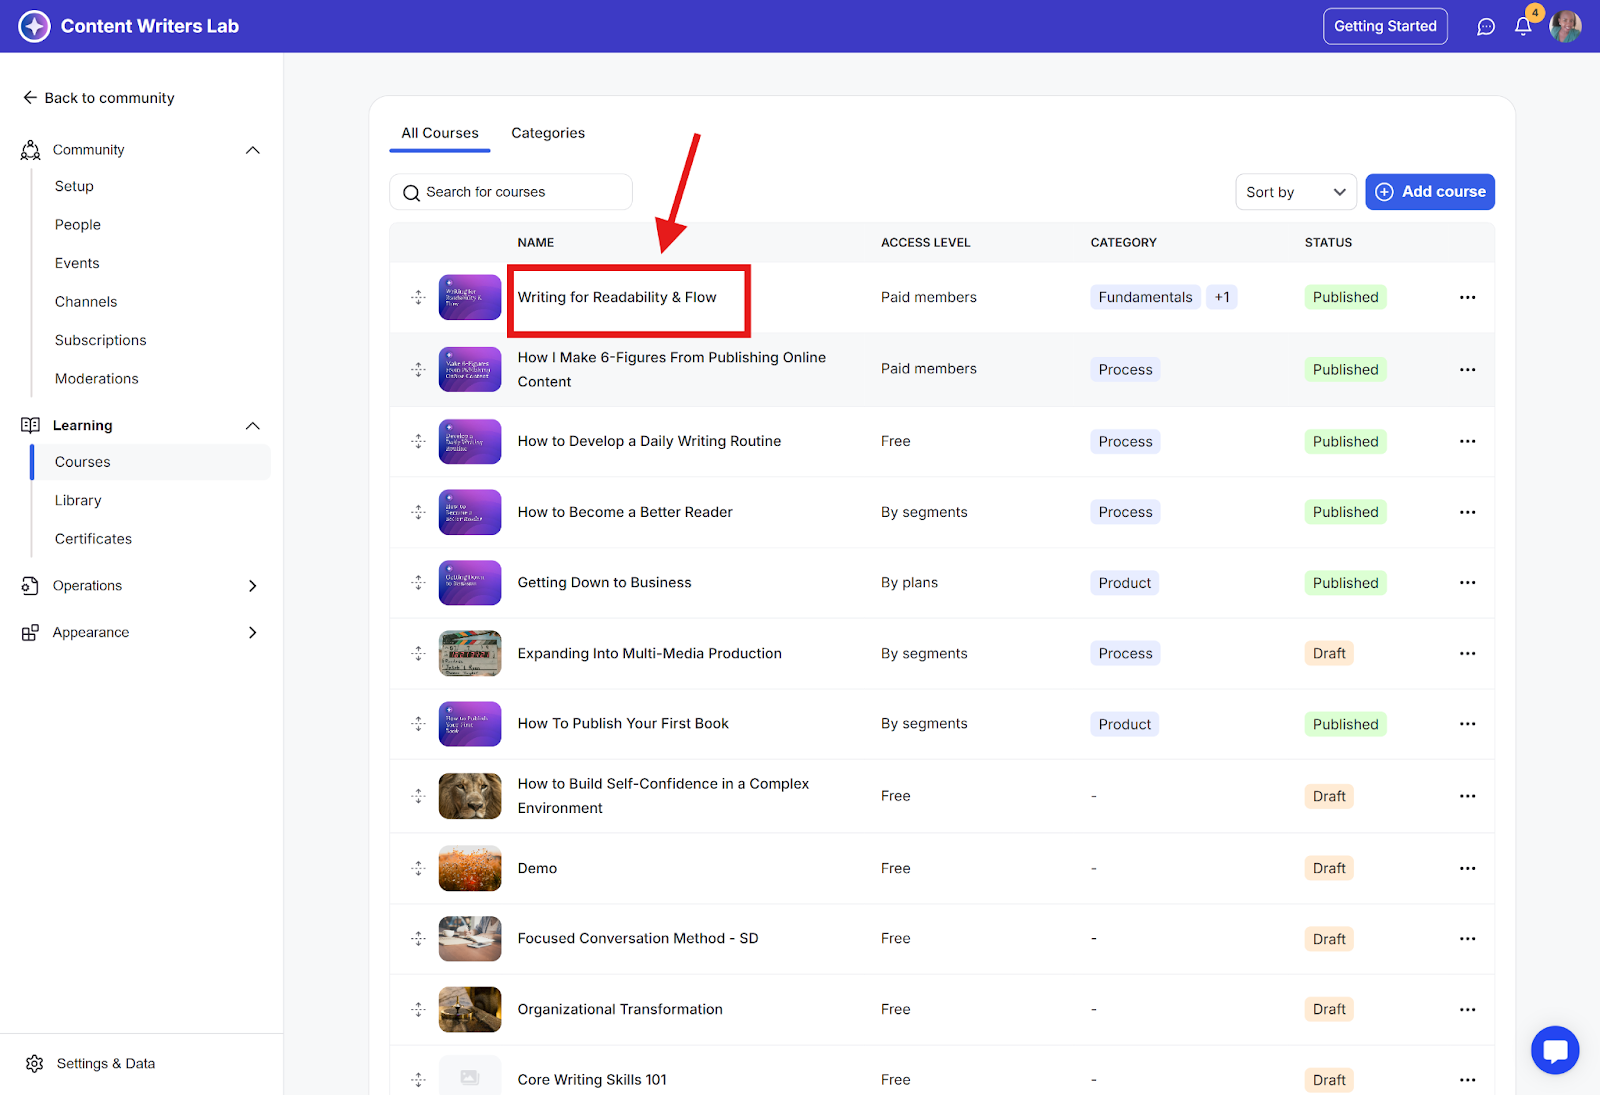This screenshot has height=1095, width=1600.
Task: Expand the Operations sidebar section
Action: [253, 586]
